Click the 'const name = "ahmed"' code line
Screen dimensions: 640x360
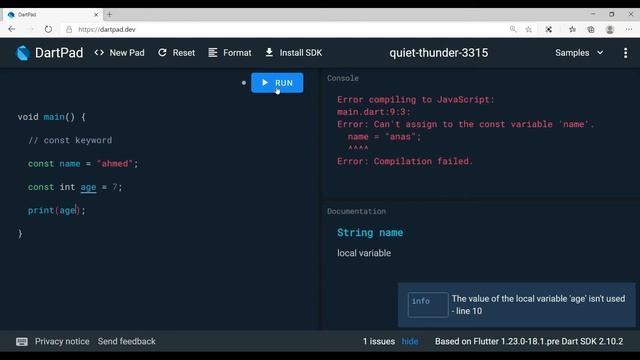pyautogui.click(x=83, y=164)
